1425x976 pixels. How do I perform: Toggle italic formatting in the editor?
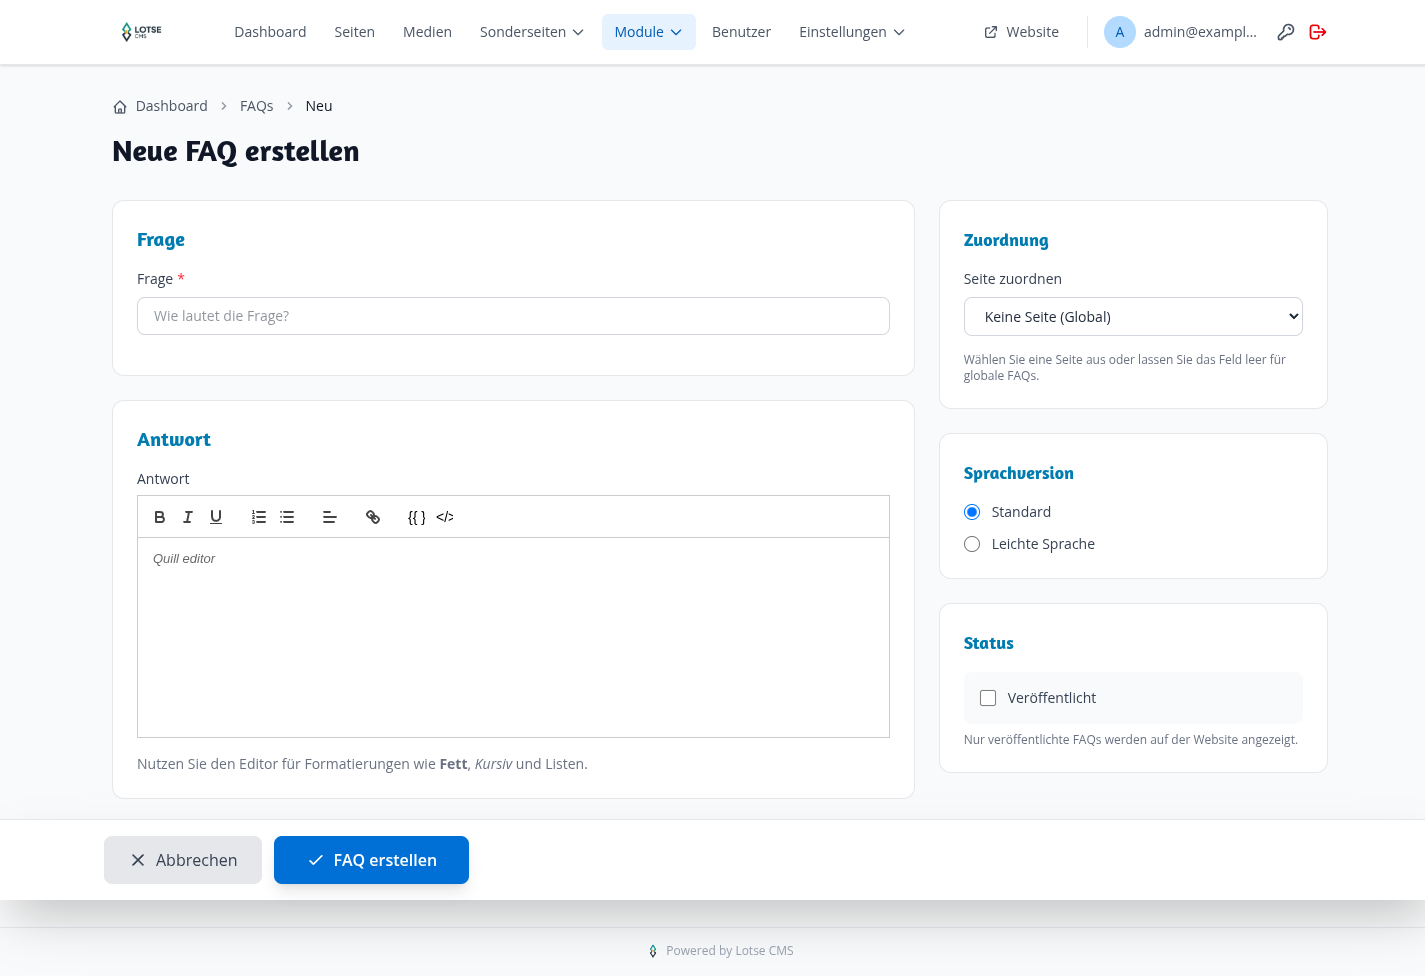point(188,517)
